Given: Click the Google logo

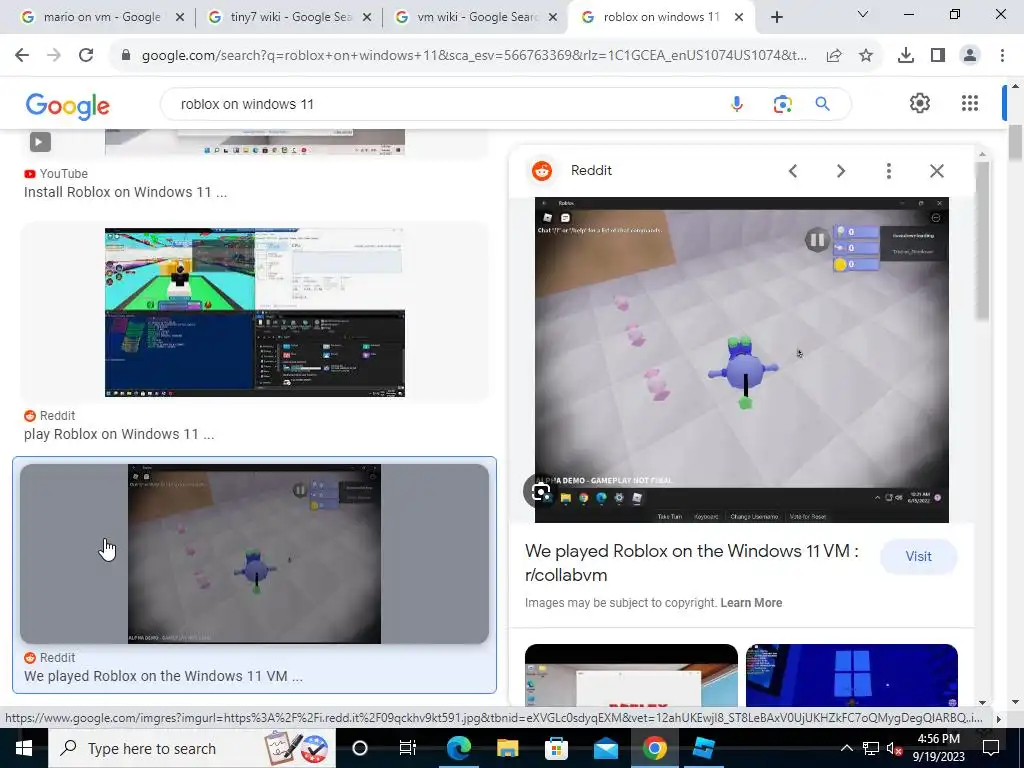Looking at the screenshot, I should (x=67, y=105).
